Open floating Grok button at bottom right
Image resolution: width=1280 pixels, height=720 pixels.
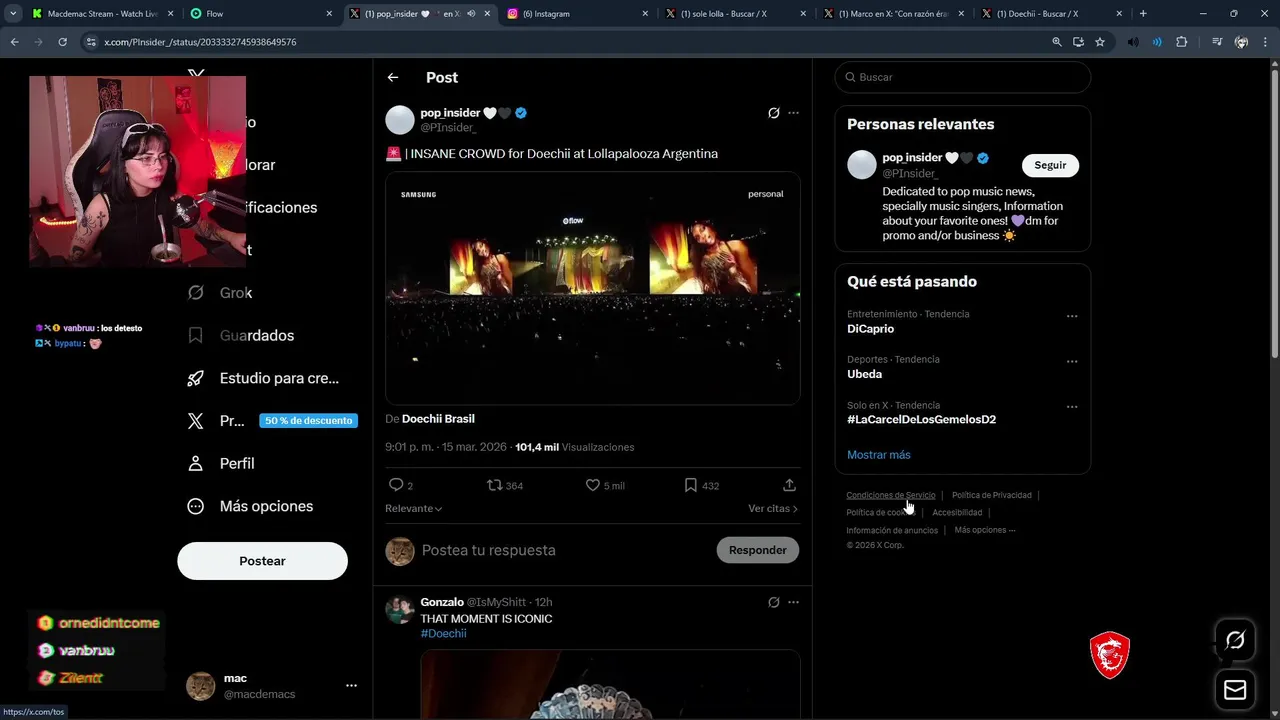click(1235, 640)
